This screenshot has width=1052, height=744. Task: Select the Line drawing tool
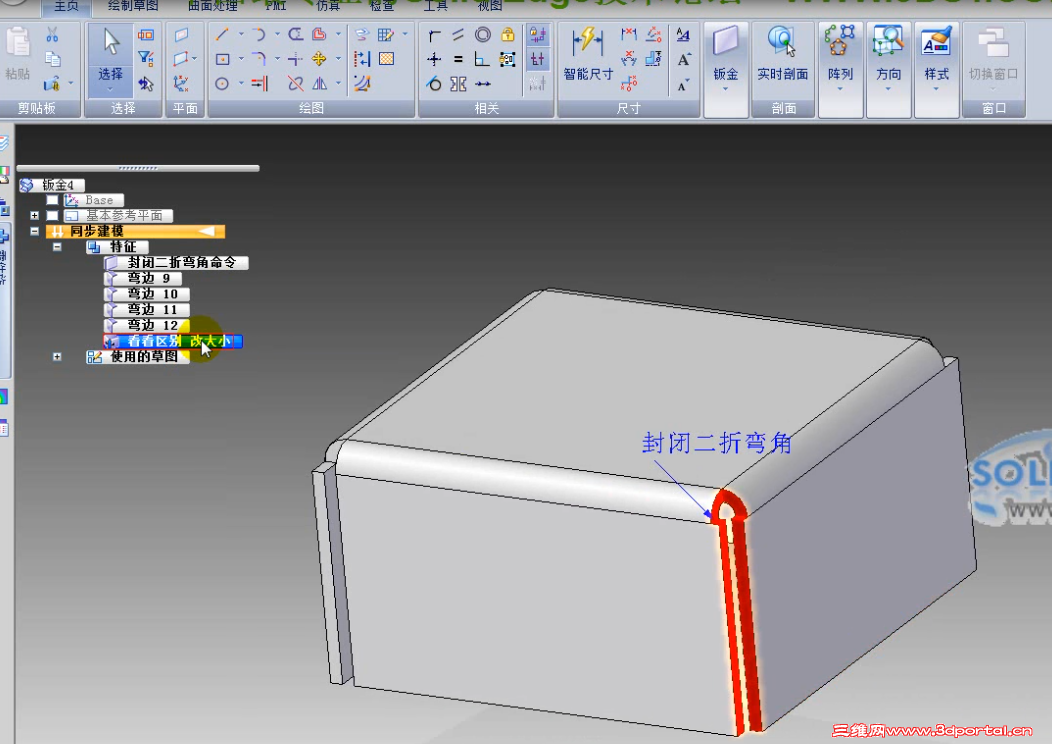(222, 34)
